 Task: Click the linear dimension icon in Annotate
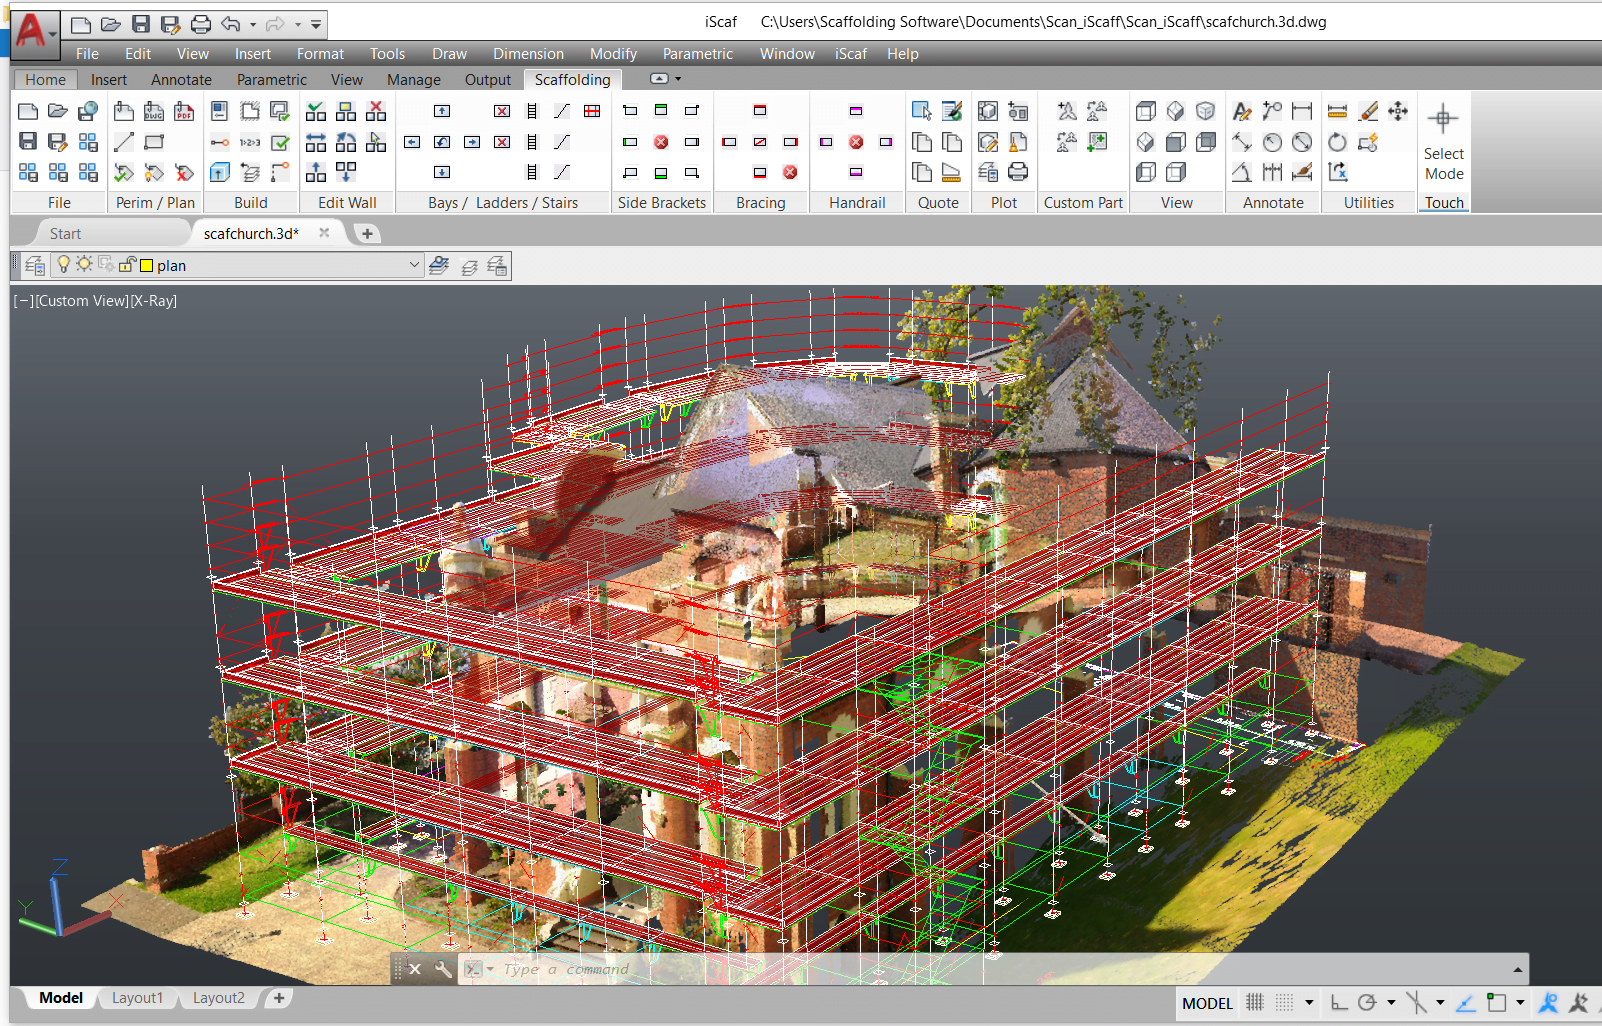click(x=1302, y=111)
